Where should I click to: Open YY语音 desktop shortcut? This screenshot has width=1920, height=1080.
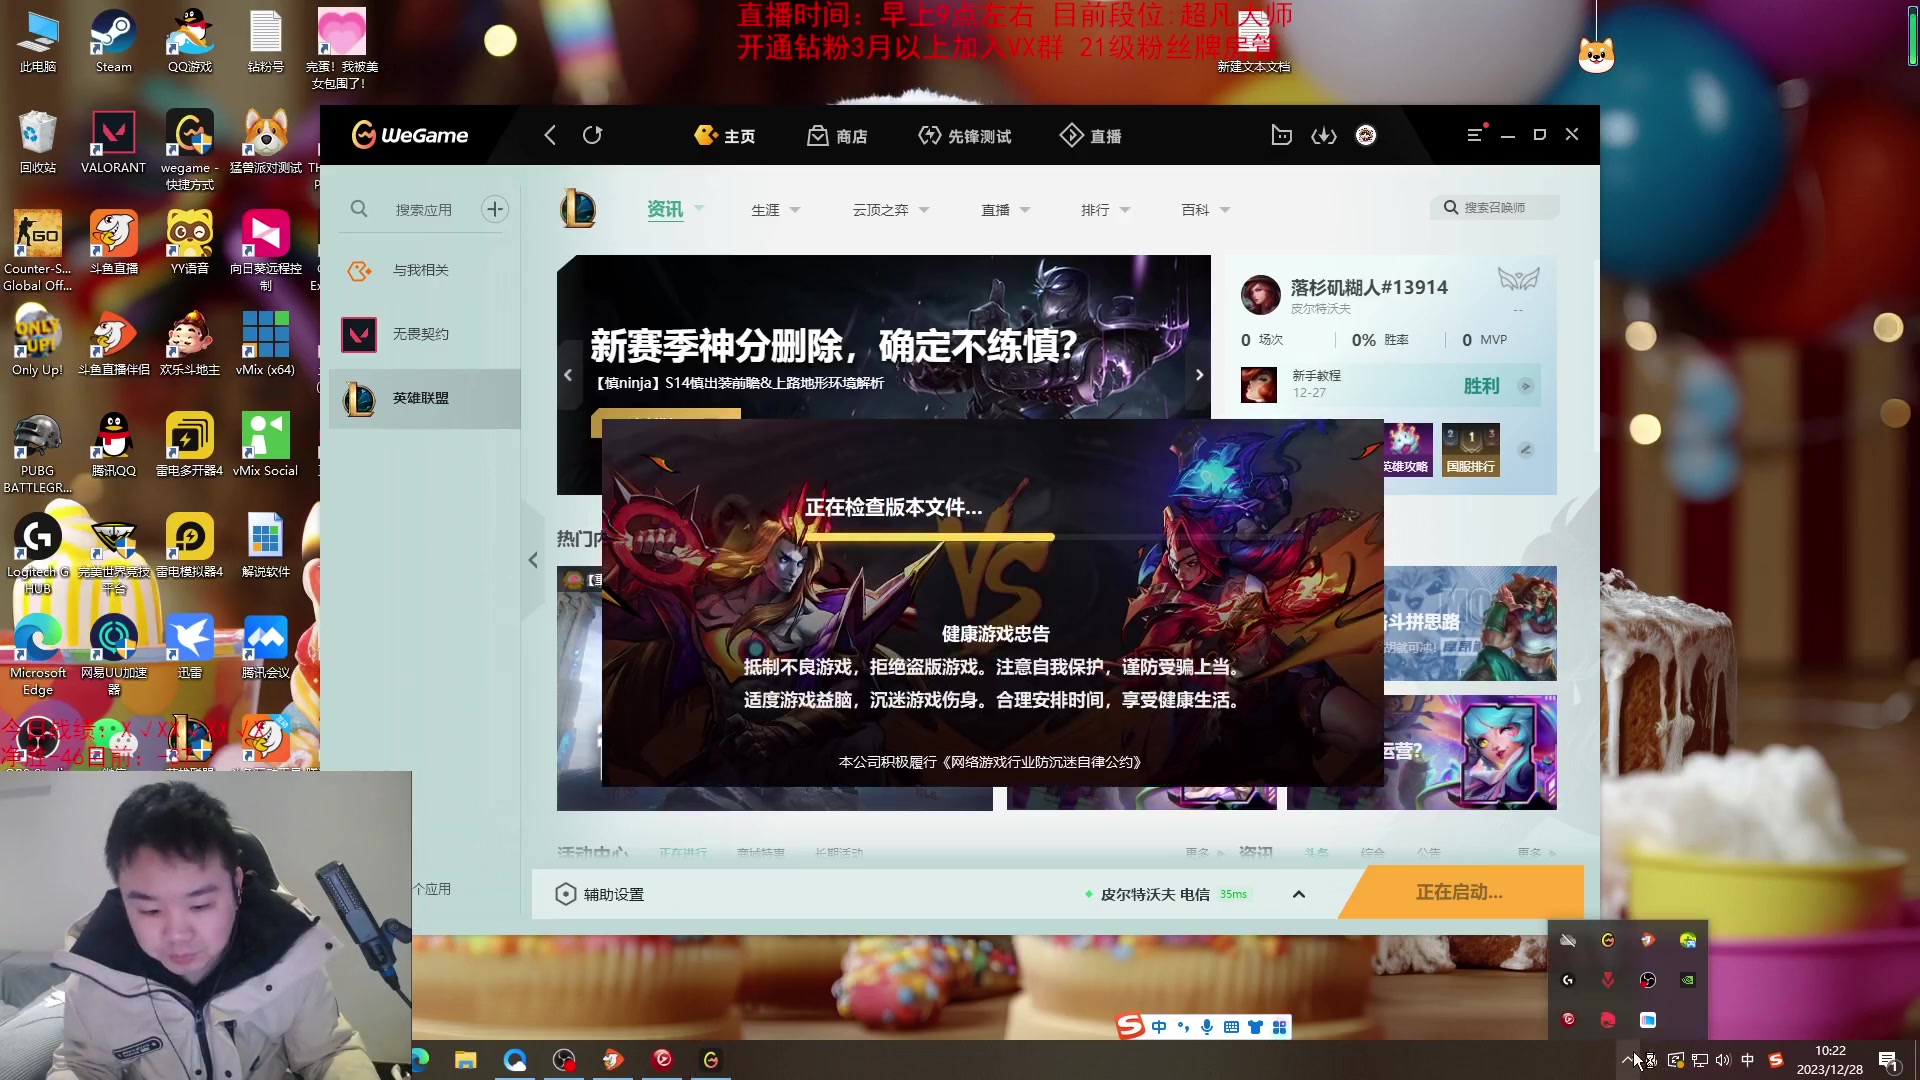point(189,242)
